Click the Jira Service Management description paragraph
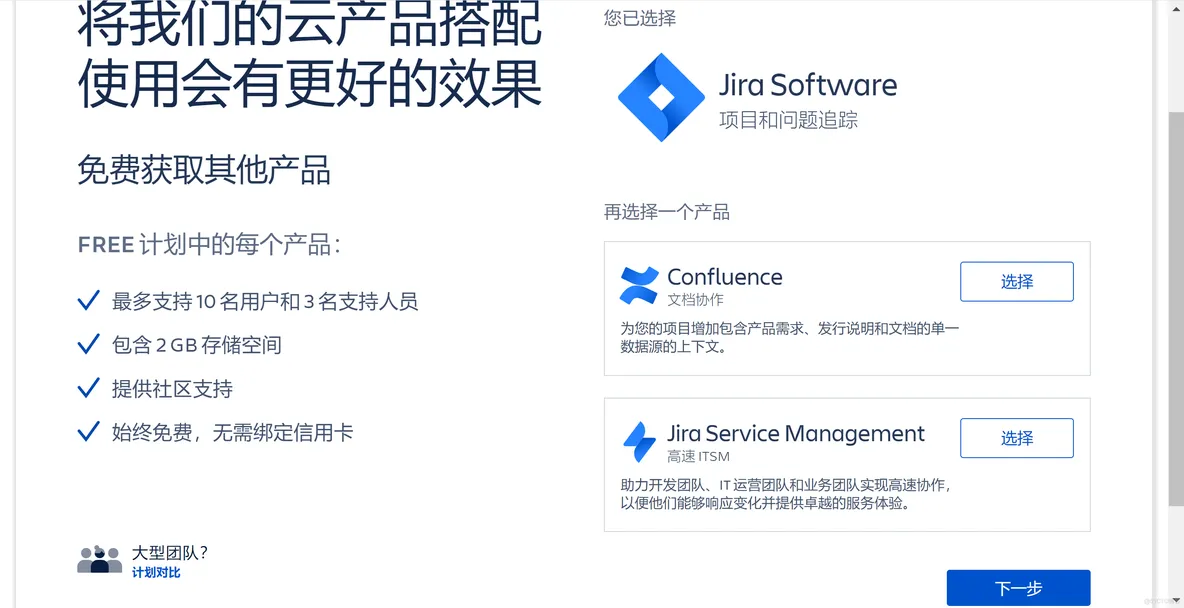The height and width of the screenshot is (608, 1184). tap(785, 494)
